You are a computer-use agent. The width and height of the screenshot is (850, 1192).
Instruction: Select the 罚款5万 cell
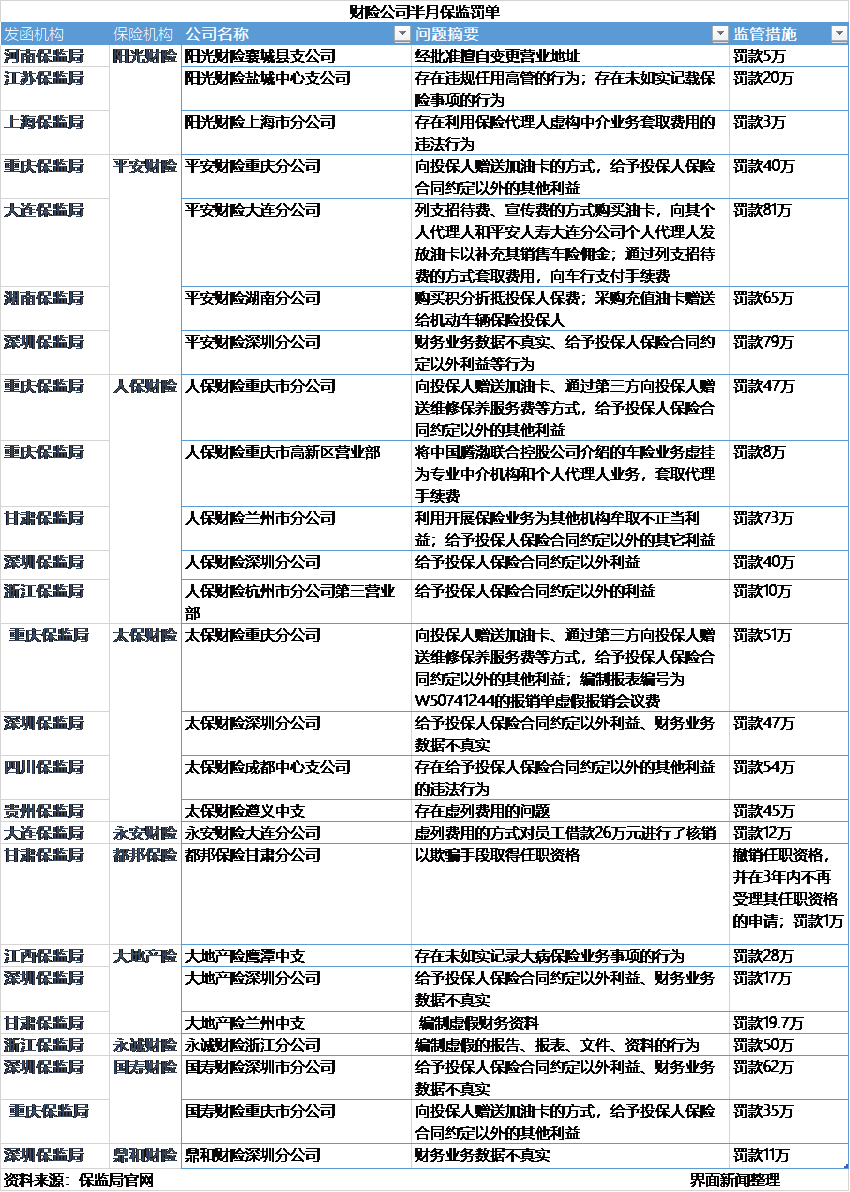coord(788,56)
